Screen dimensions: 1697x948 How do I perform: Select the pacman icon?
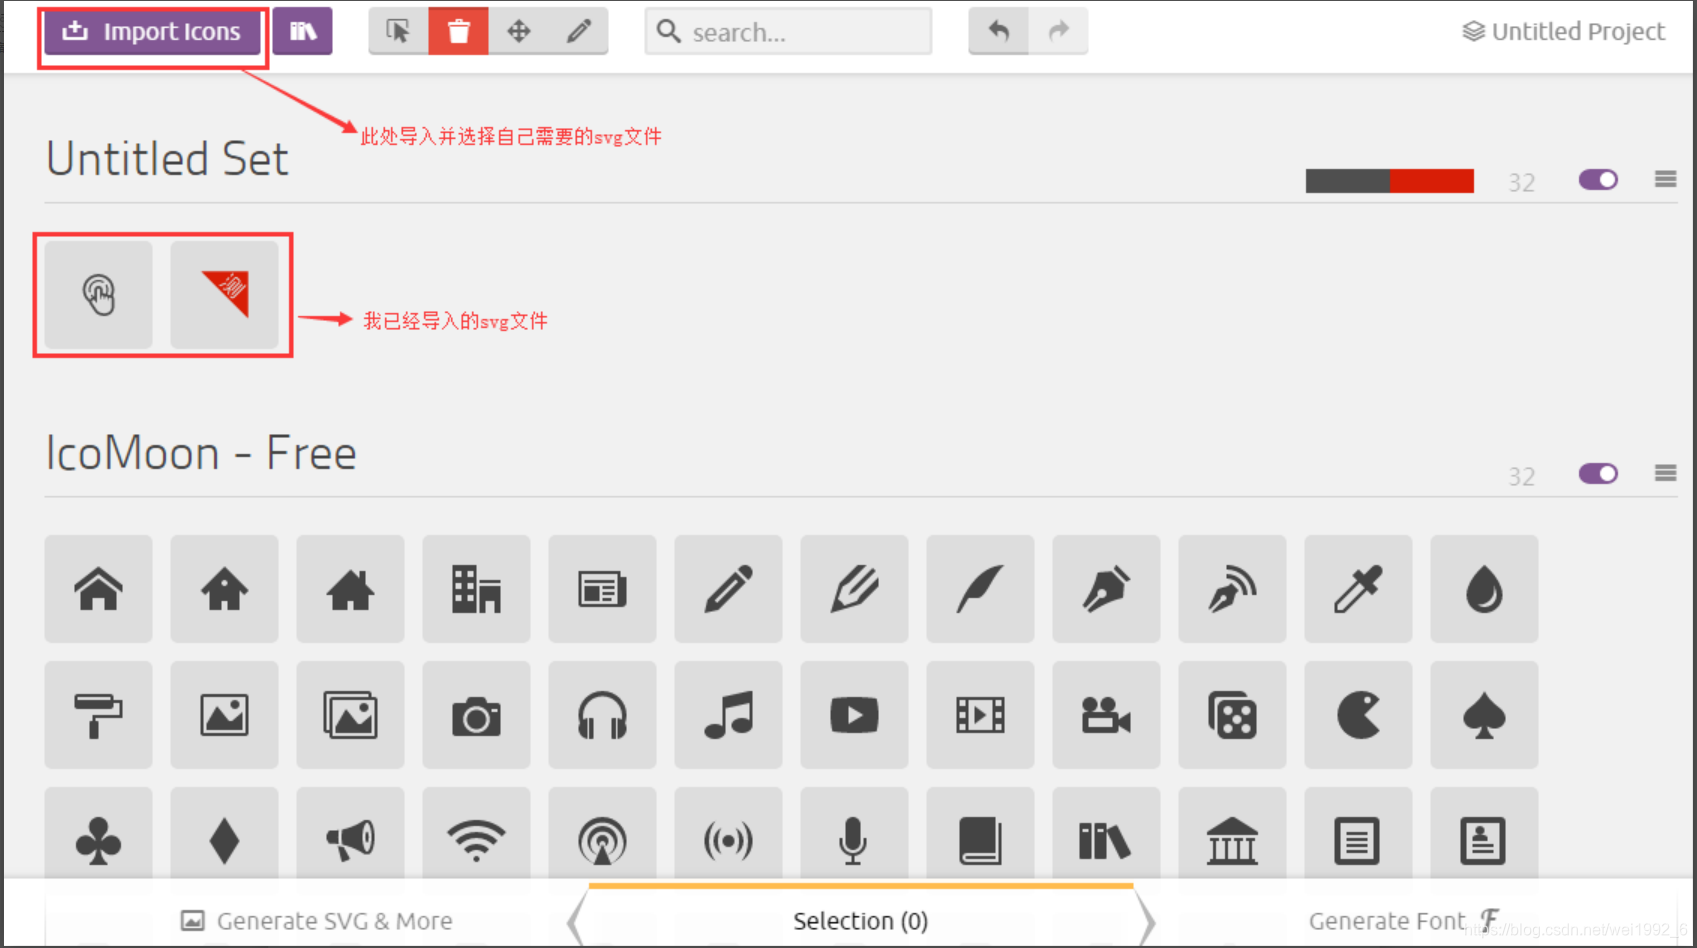tap(1358, 715)
